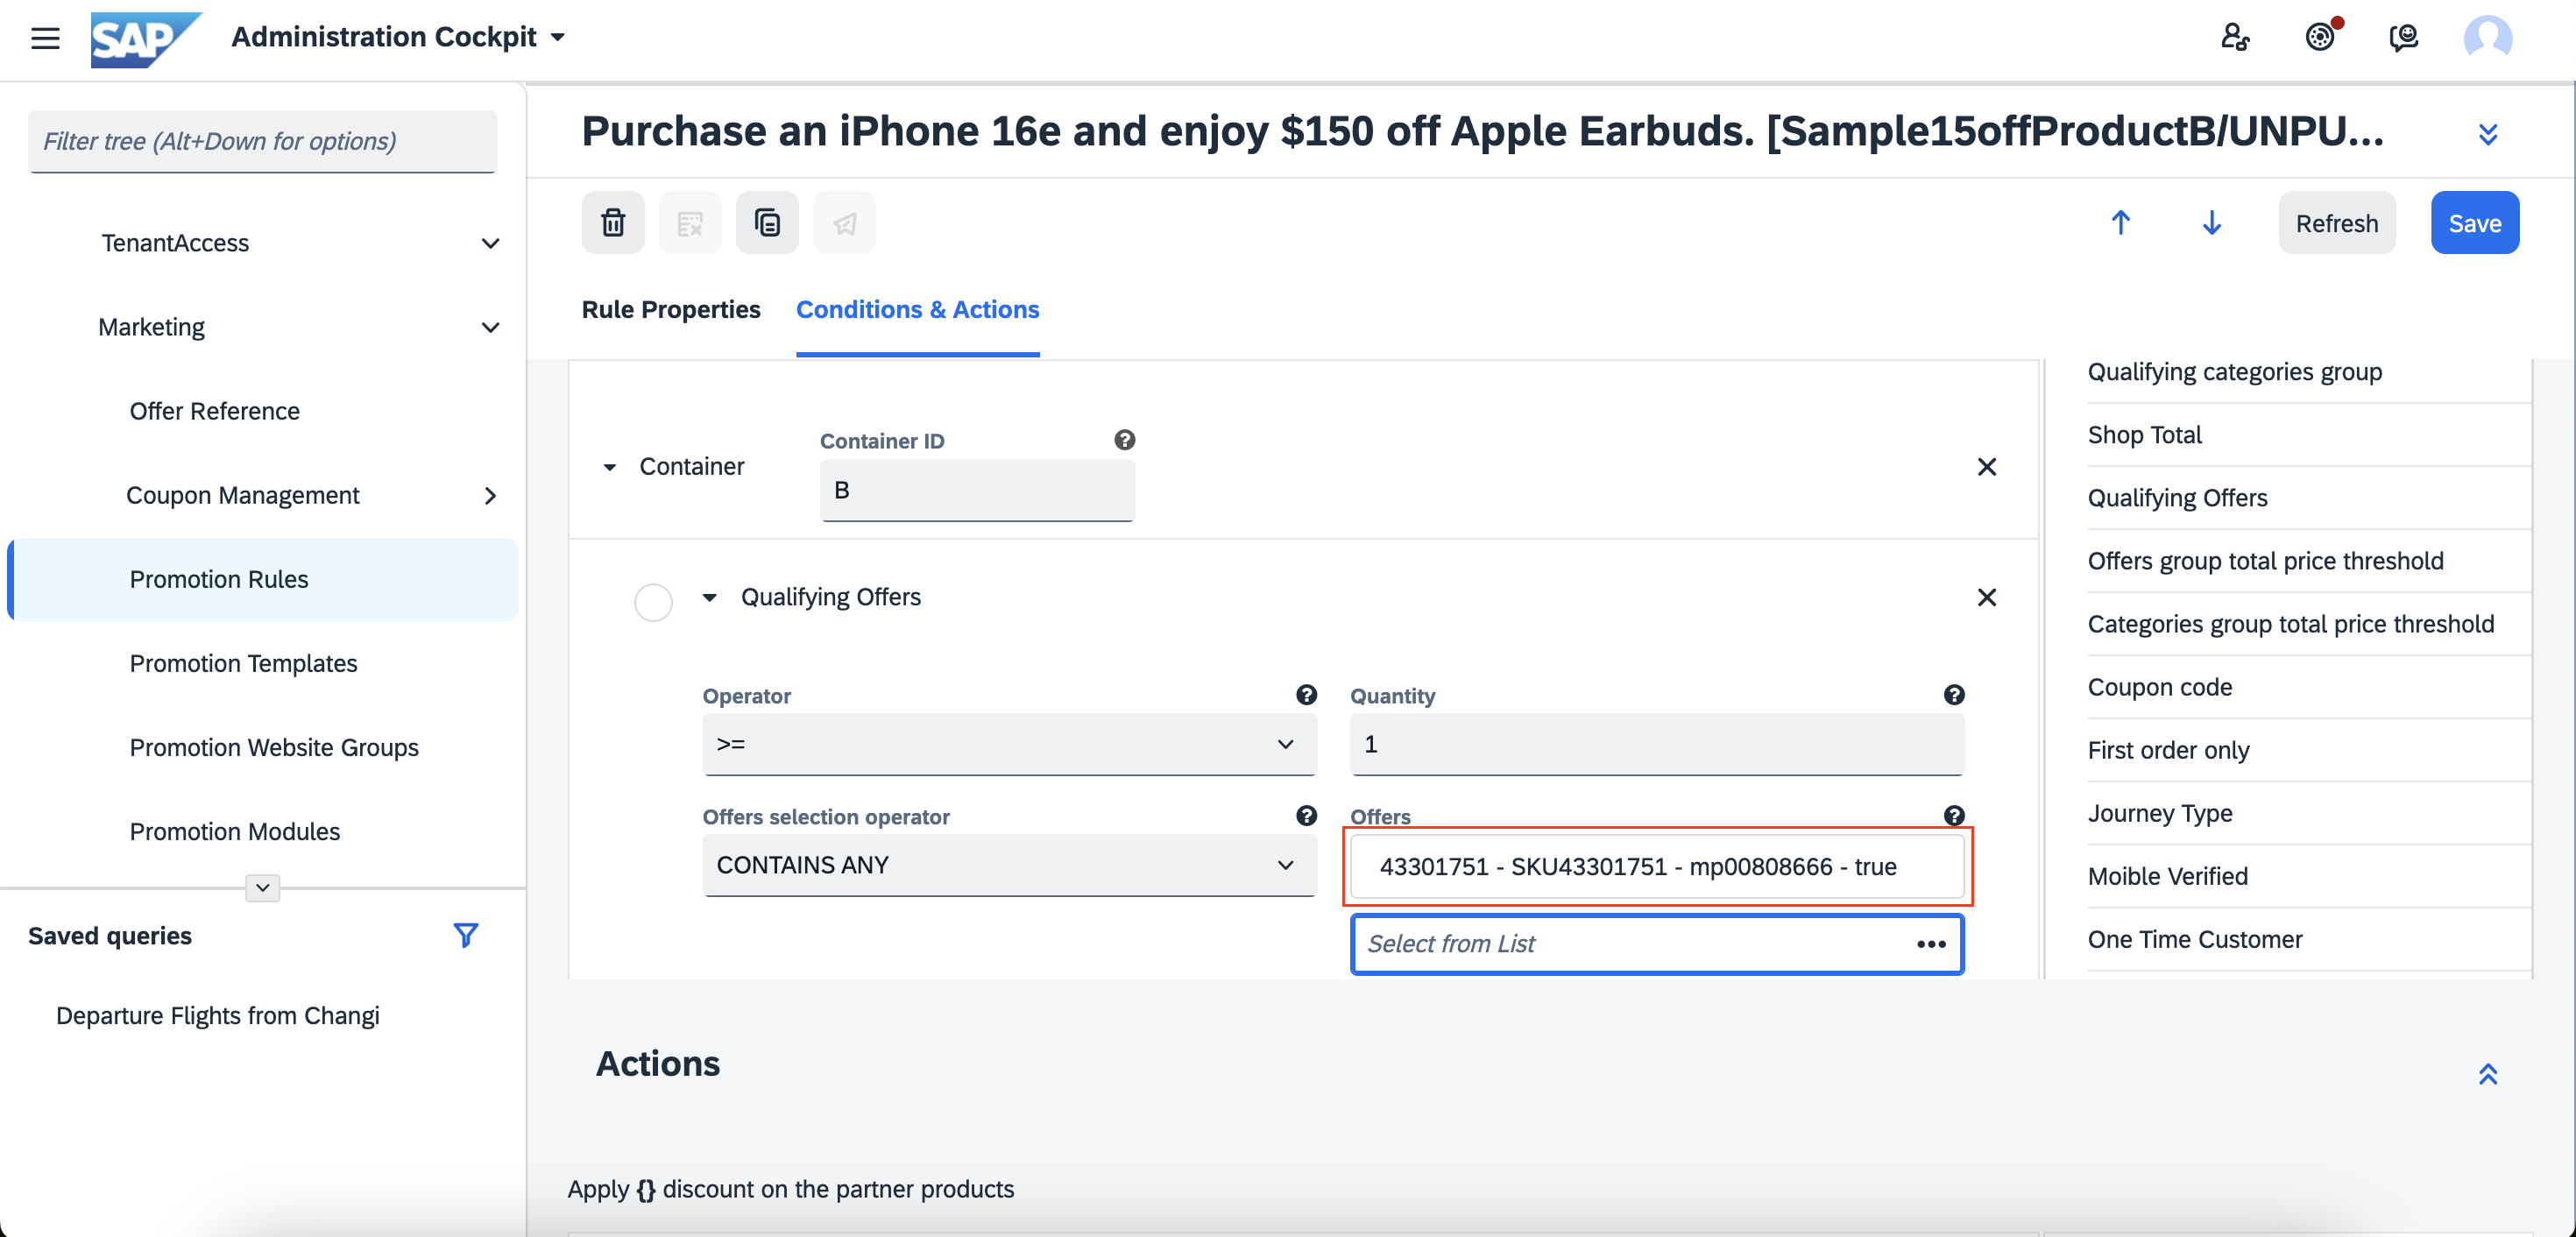Show help for Operator field
Image resolution: width=2576 pixels, height=1237 pixels.
(x=1306, y=695)
